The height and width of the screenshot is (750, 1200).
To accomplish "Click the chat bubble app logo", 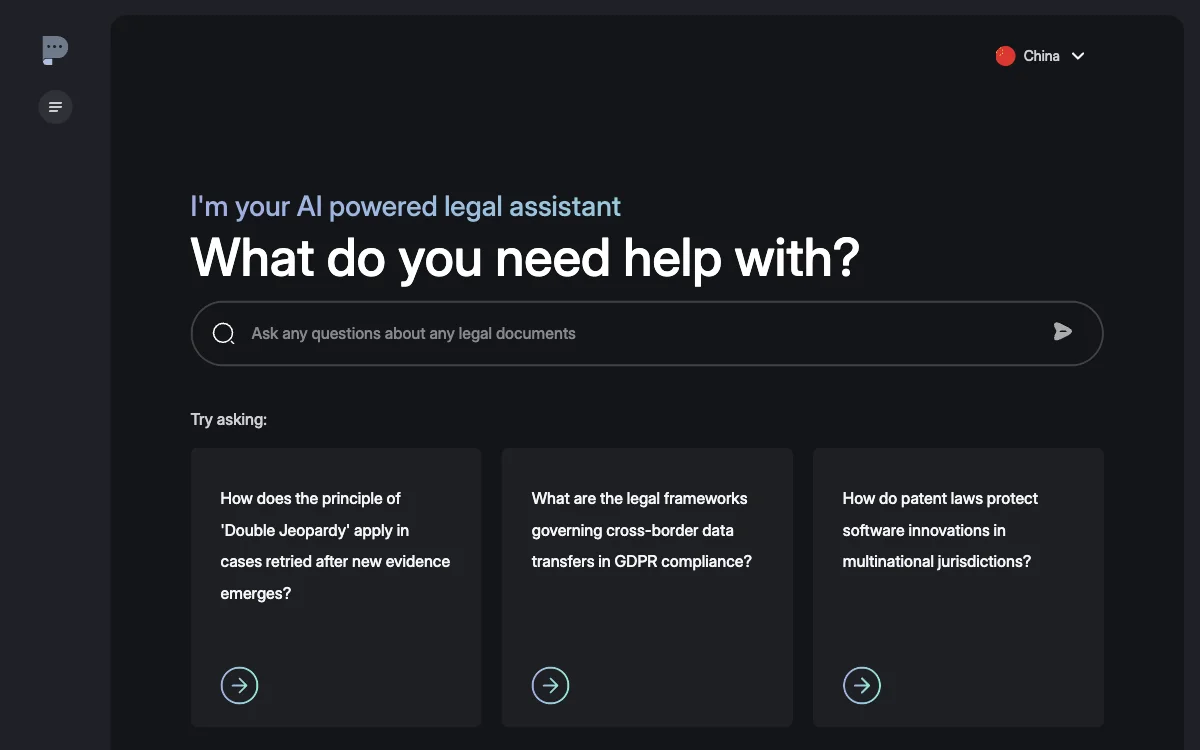I will (55, 50).
